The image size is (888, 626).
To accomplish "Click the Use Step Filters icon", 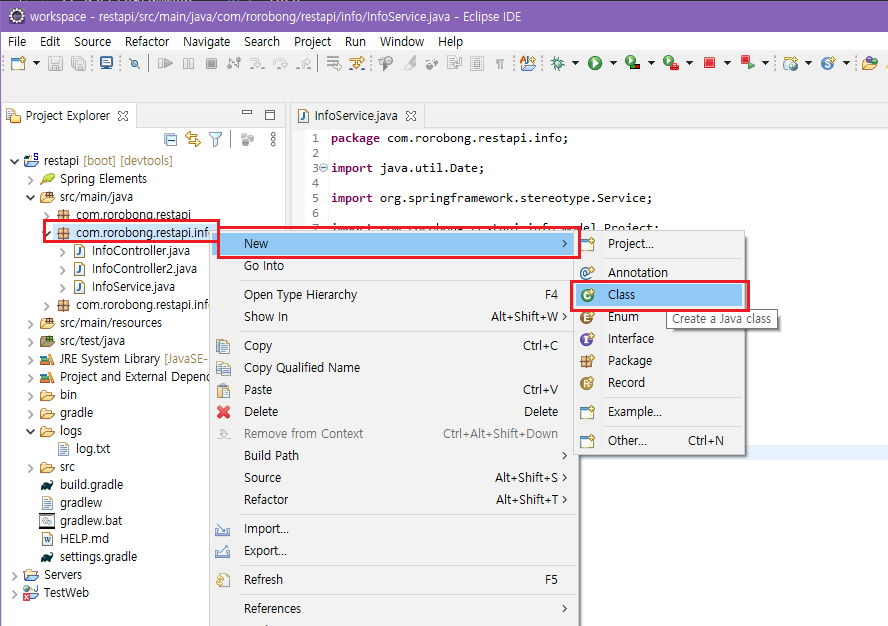I will click(x=357, y=63).
